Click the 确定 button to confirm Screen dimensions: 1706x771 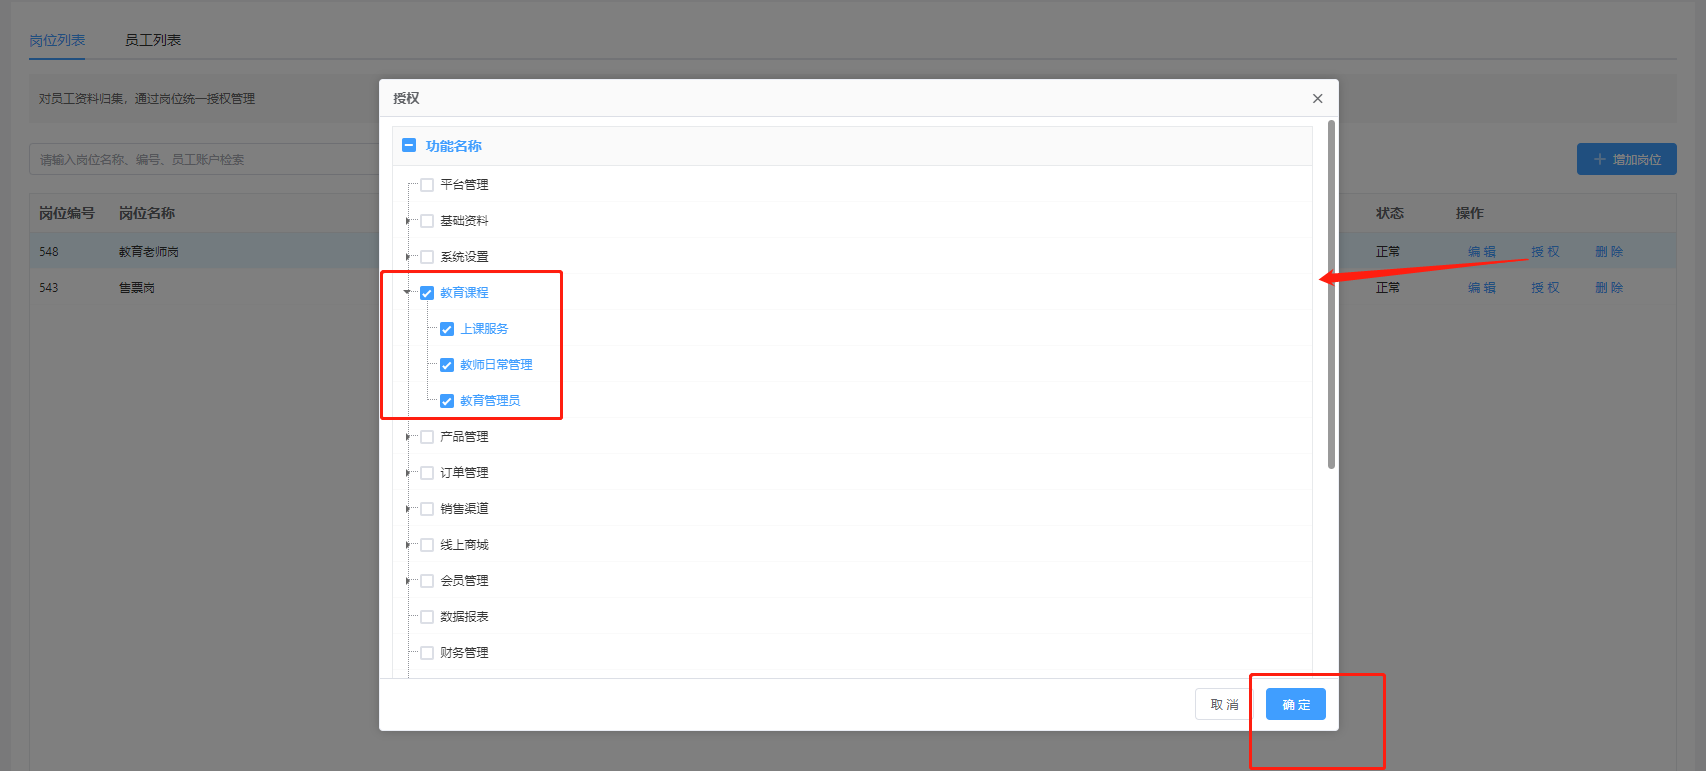pos(1295,704)
